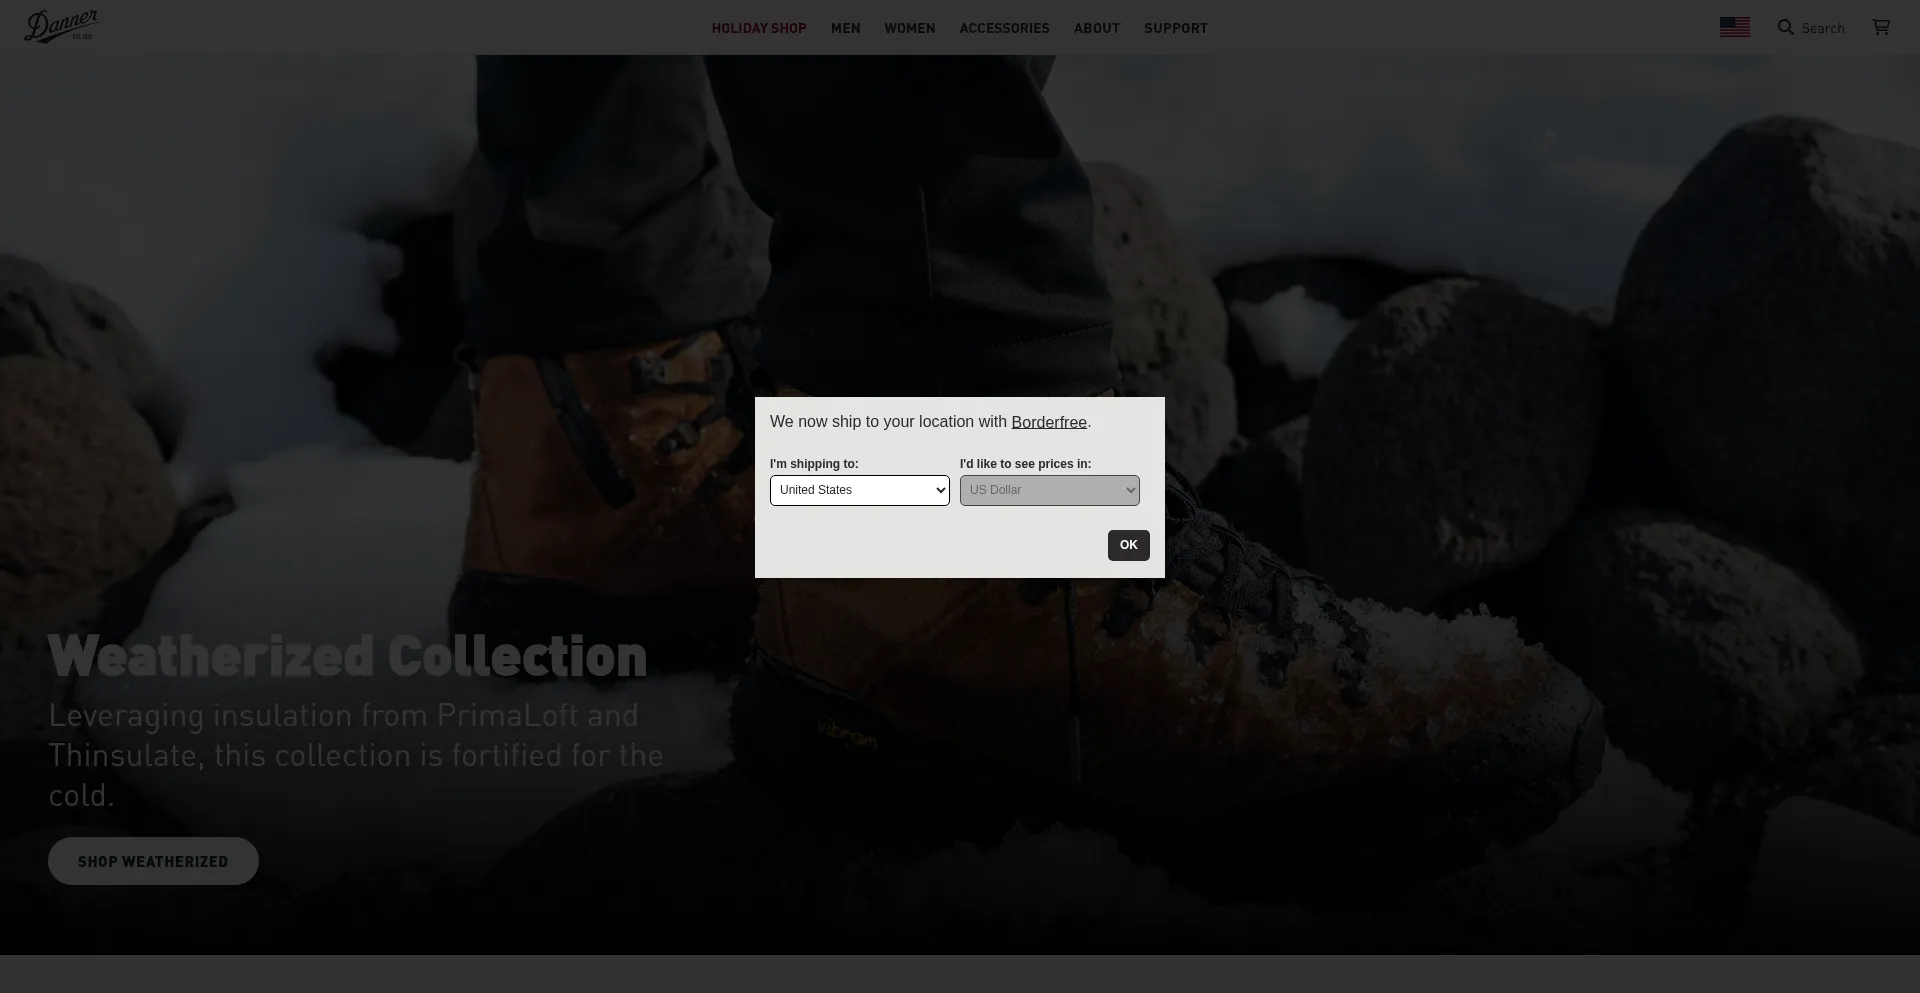Image resolution: width=1920 pixels, height=993 pixels.
Task: Select Accessories in the top navigation
Action: click(x=1004, y=28)
